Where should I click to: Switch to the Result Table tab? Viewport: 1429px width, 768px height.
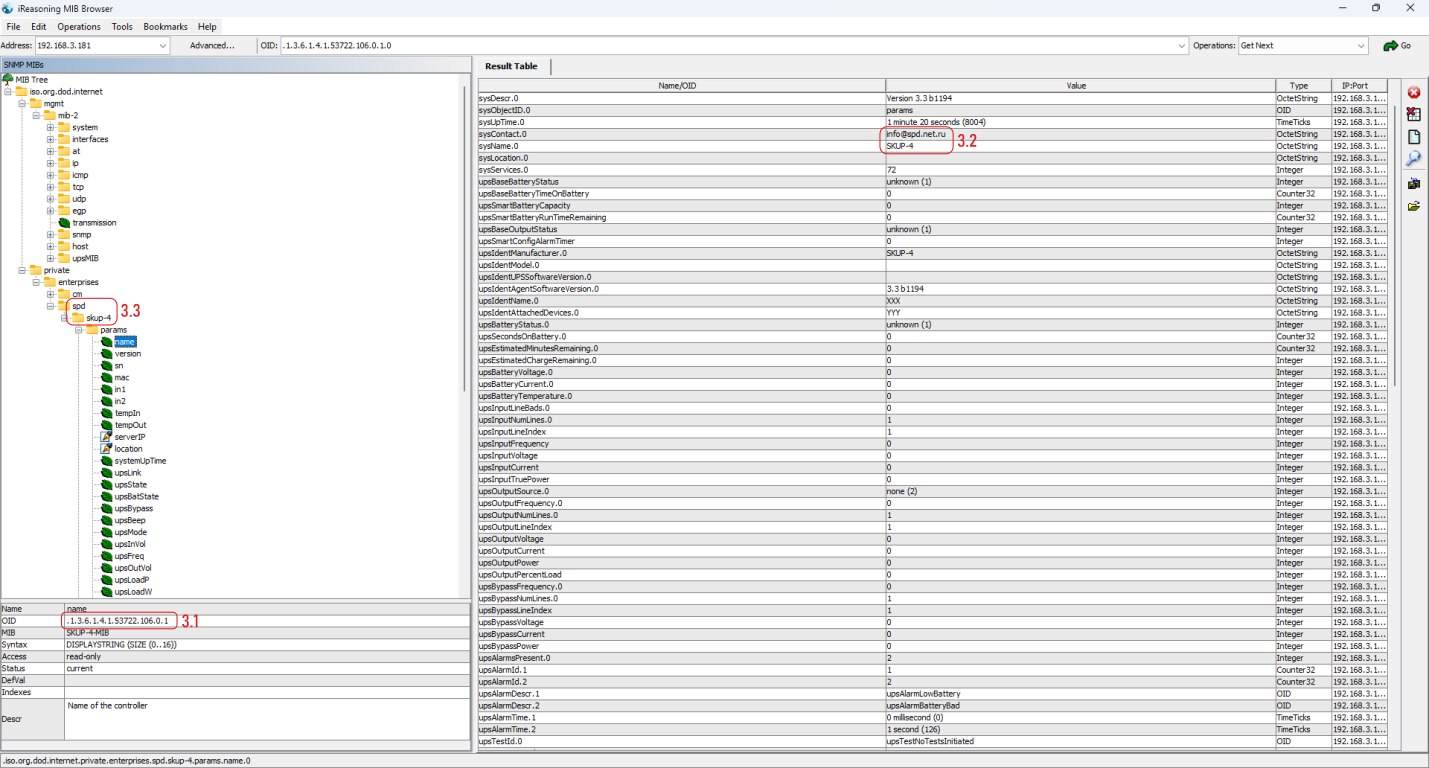[511, 66]
